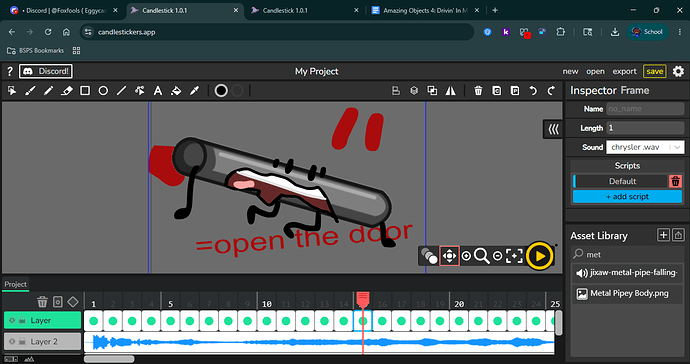Click the recenter canvas icon
This screenshot has height=364, width=690.
(514, 256)
